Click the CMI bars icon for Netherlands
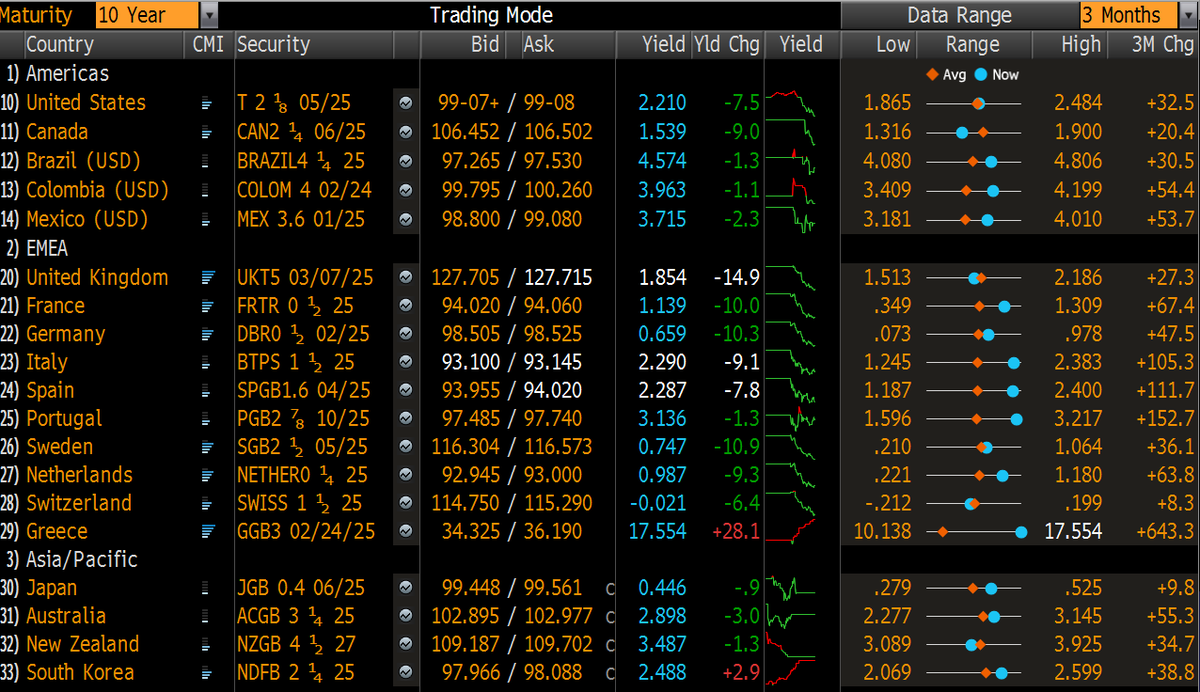1200x692 pixels. tap(207, 475)
